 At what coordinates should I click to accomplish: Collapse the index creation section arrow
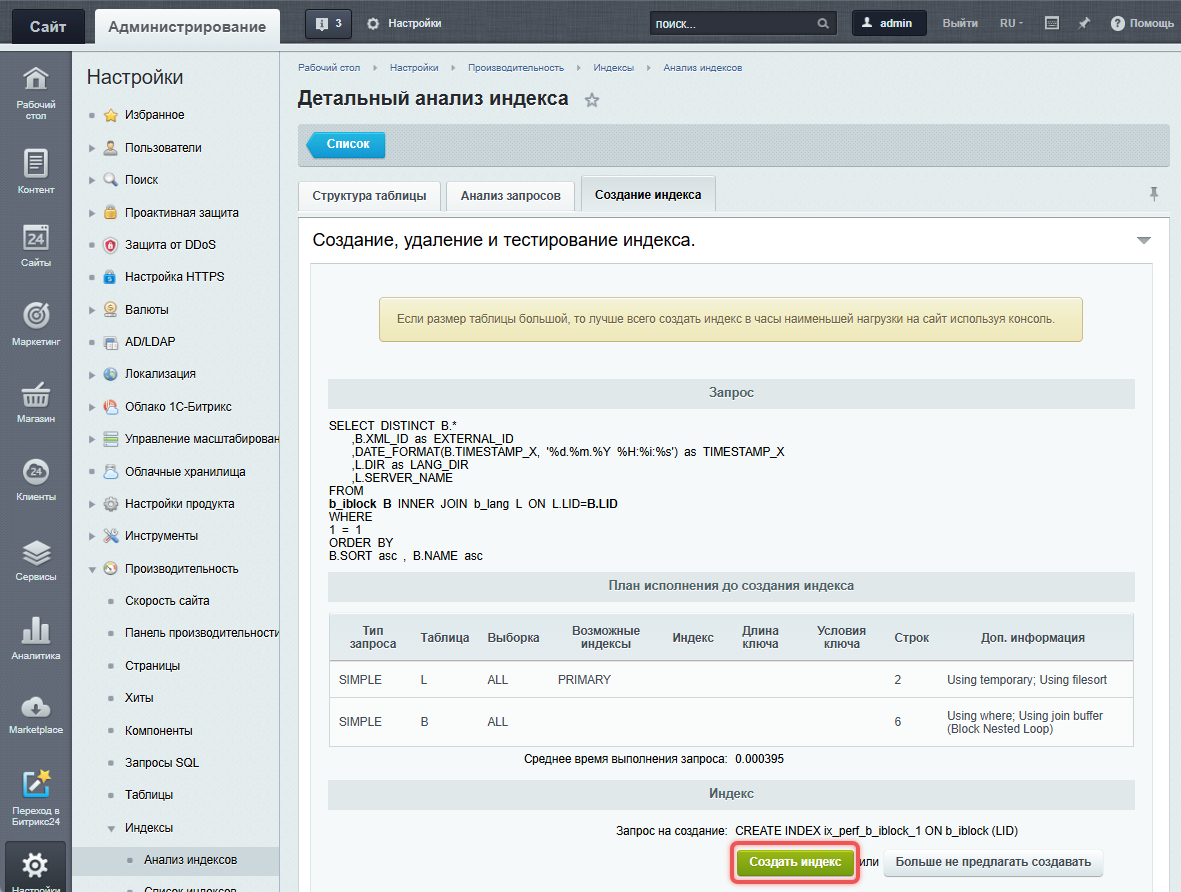coord(1144,241)
